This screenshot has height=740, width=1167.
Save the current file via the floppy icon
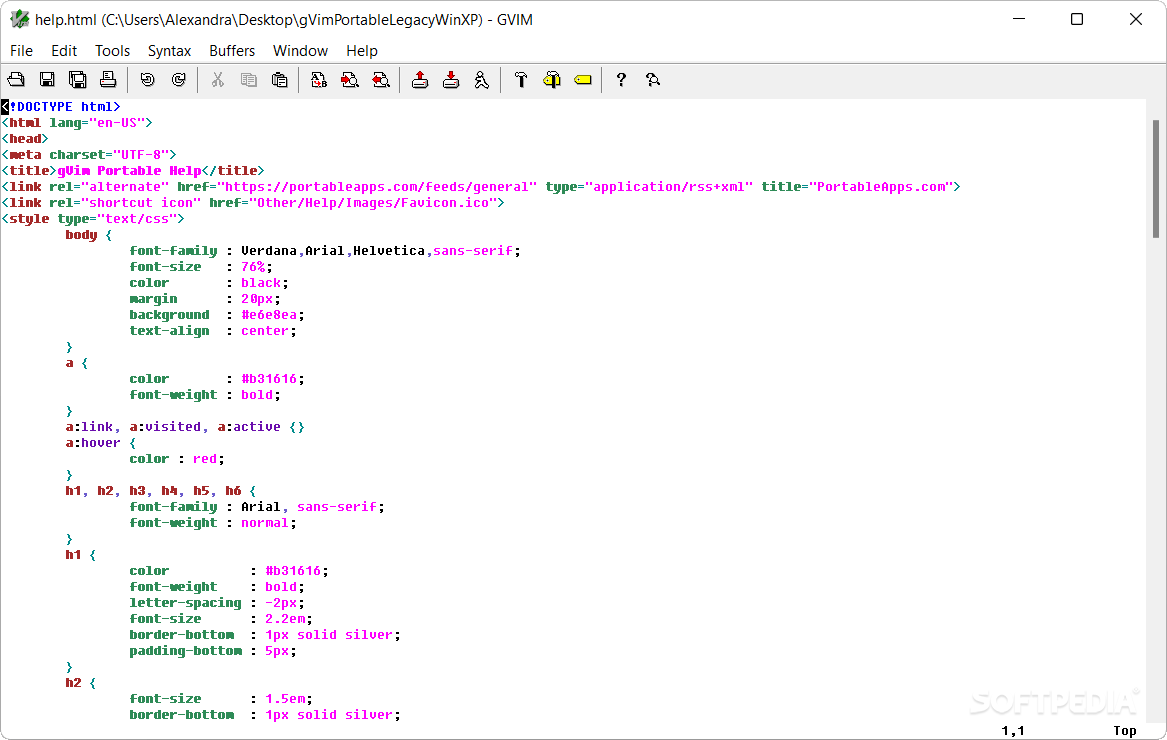(x=47, y=80)
